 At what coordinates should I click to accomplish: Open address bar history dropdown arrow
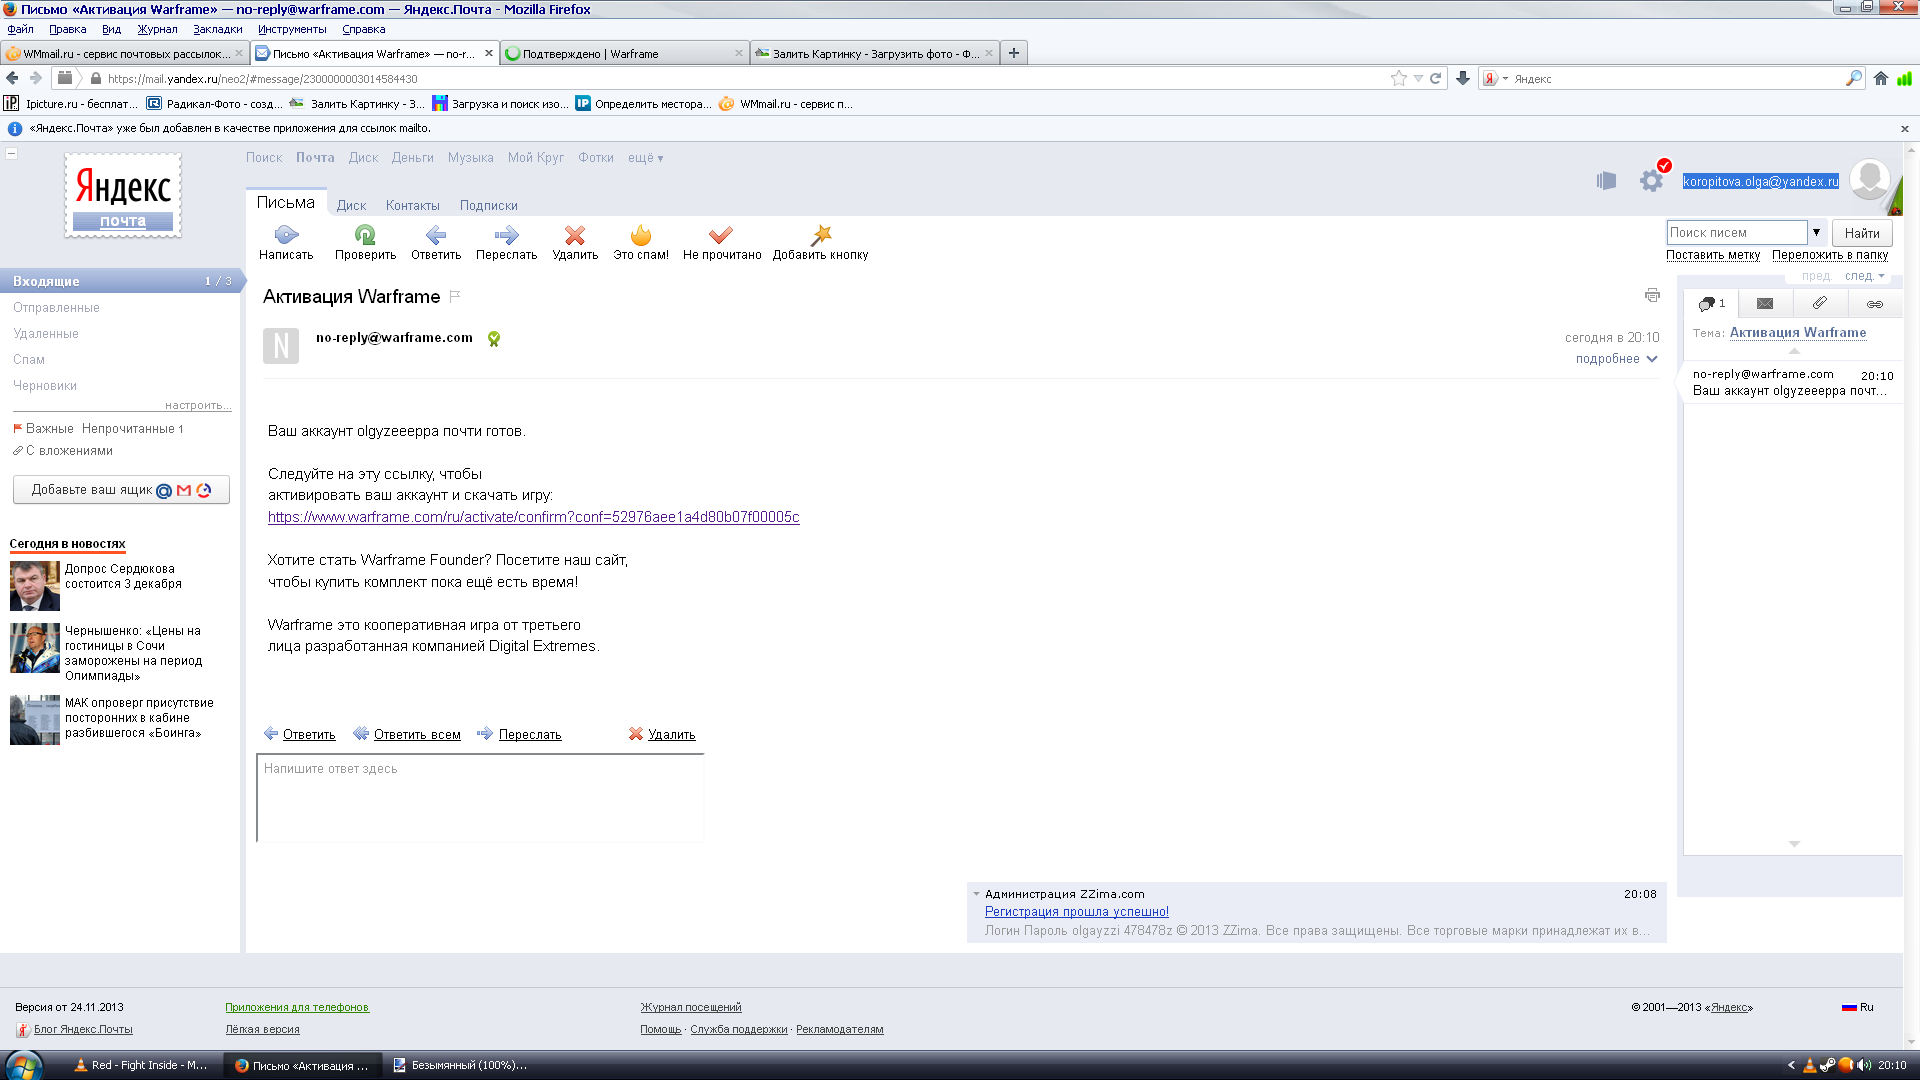click(x=1418, y=78)
